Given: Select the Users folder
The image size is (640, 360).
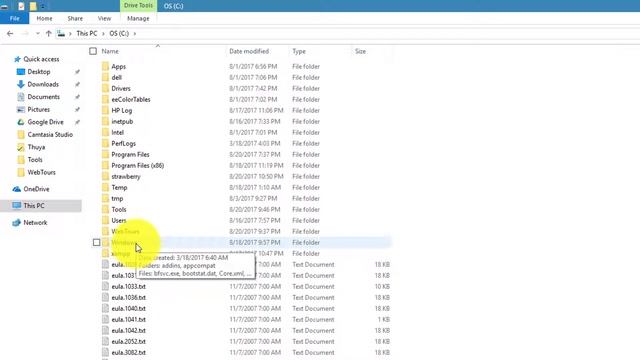Looking at the screenshot, I should tap(119, 221).
